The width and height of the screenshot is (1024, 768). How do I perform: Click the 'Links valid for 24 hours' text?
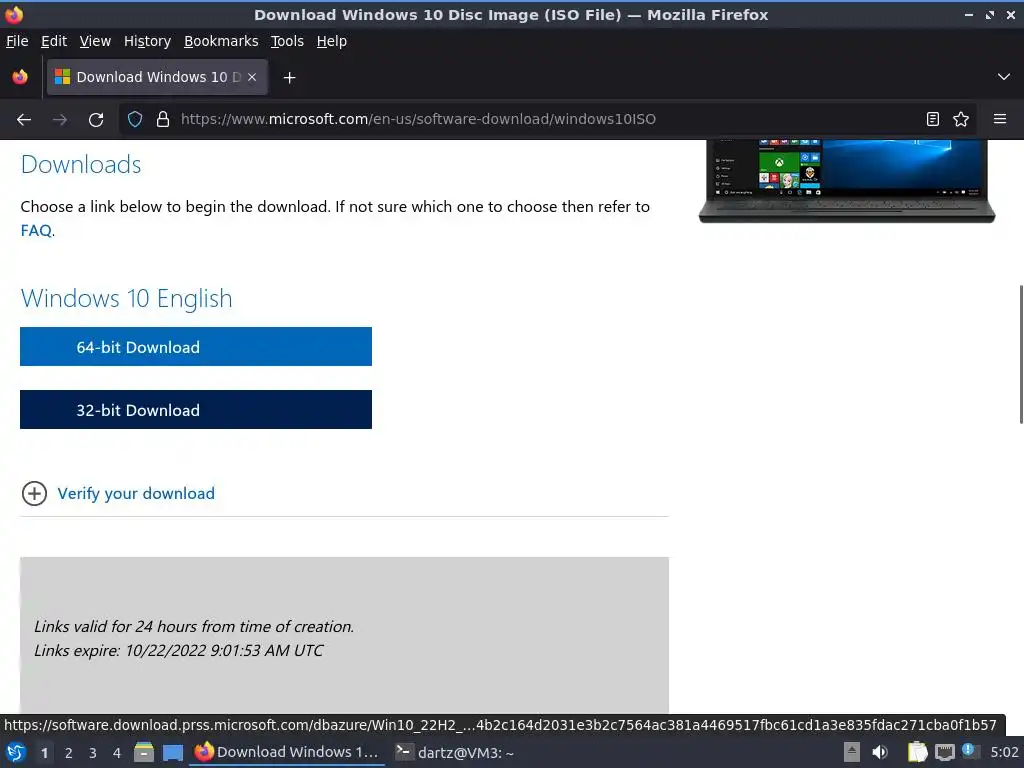tap(194, 626)
